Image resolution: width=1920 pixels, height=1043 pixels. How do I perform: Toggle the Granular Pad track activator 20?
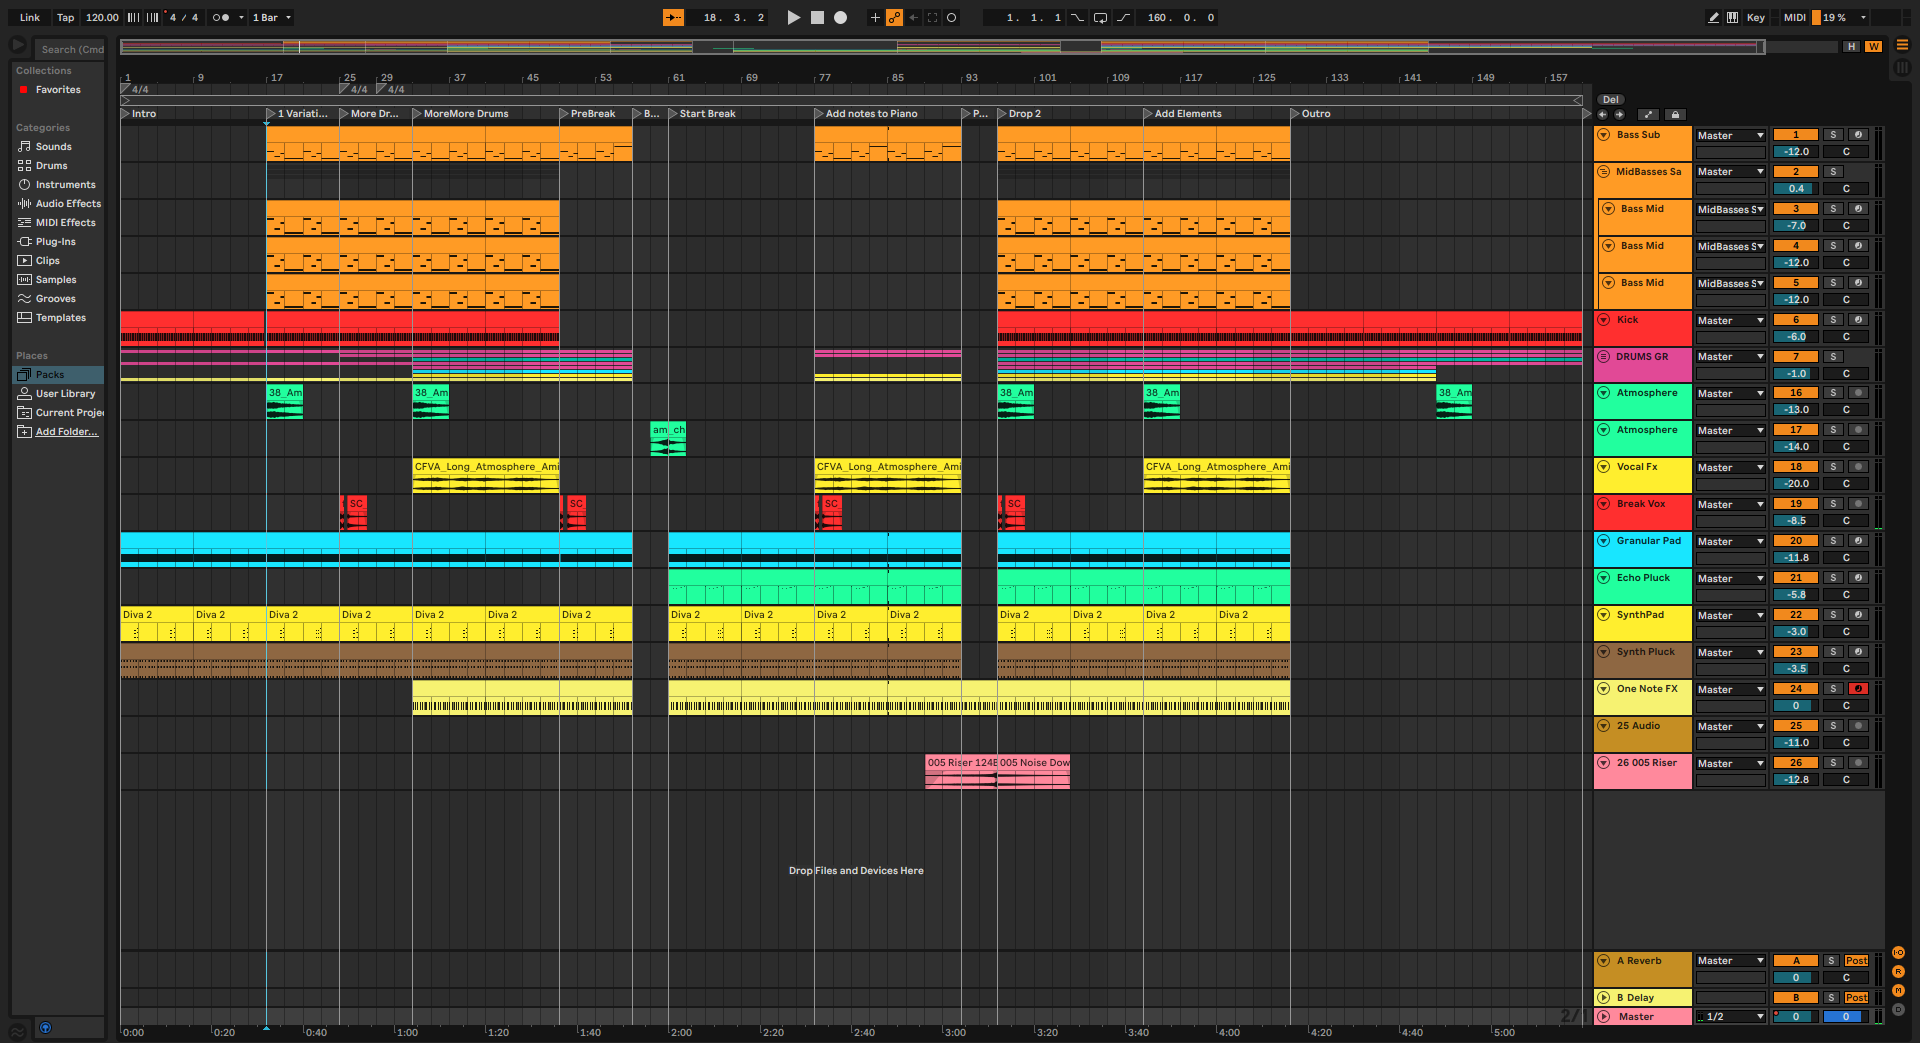[x=1796, y=541]
